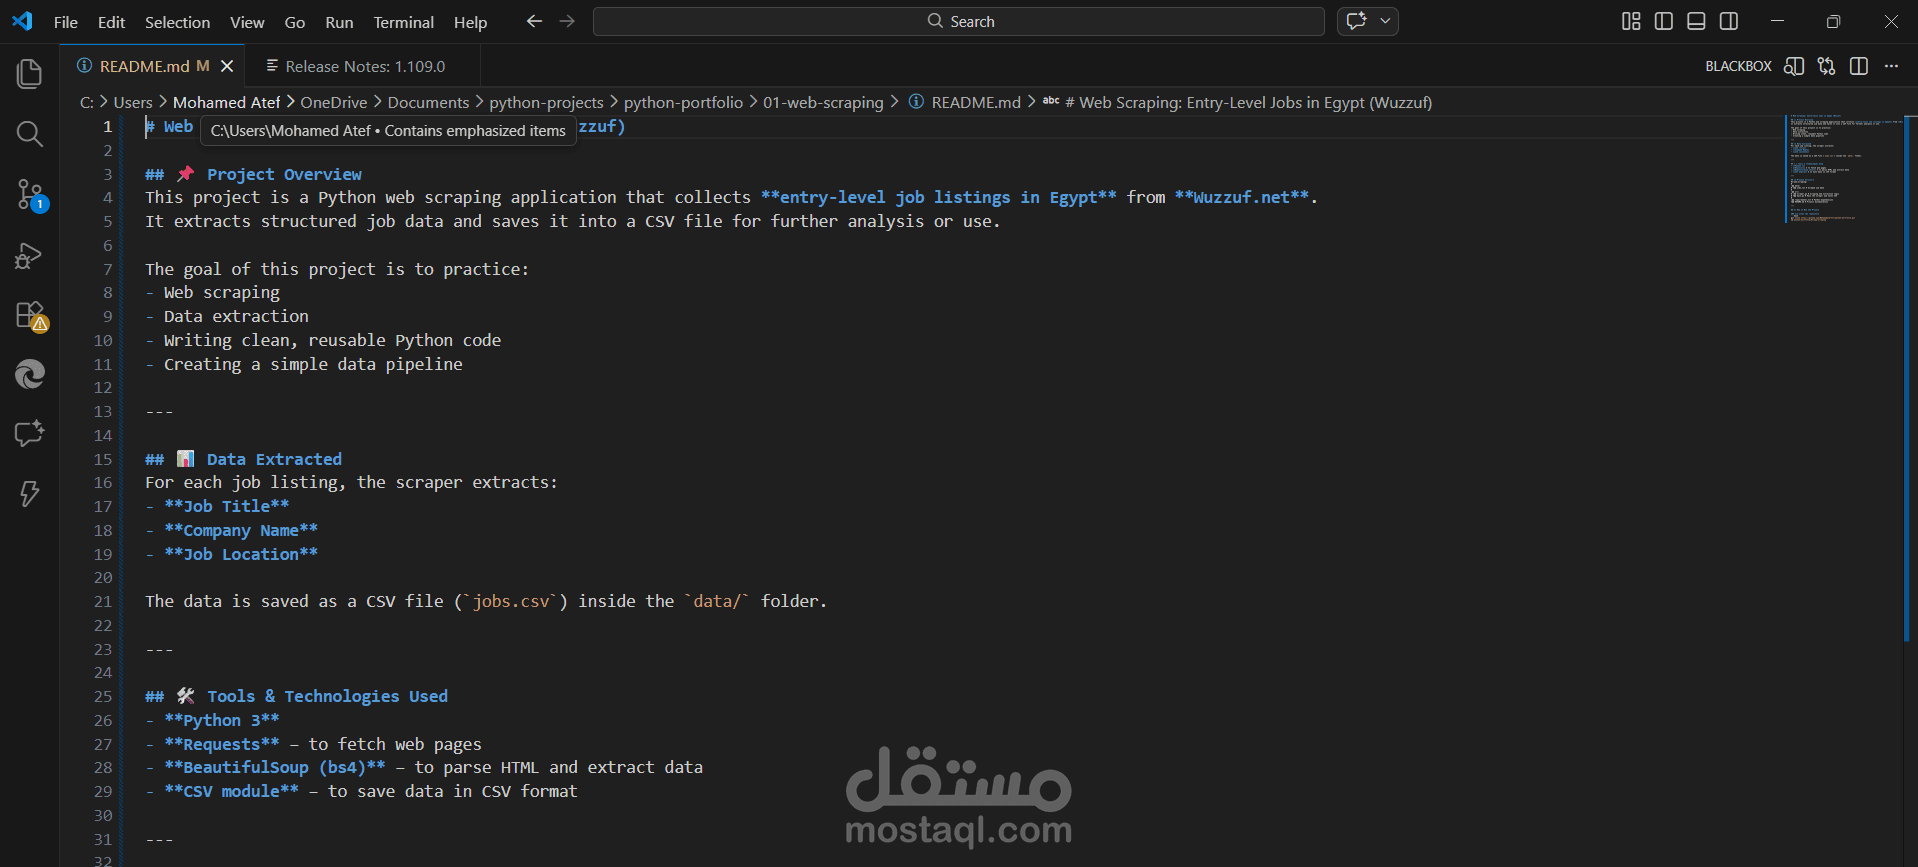Open the 01-web-scraping breadcrumb picker

click(x=823, y=102)
